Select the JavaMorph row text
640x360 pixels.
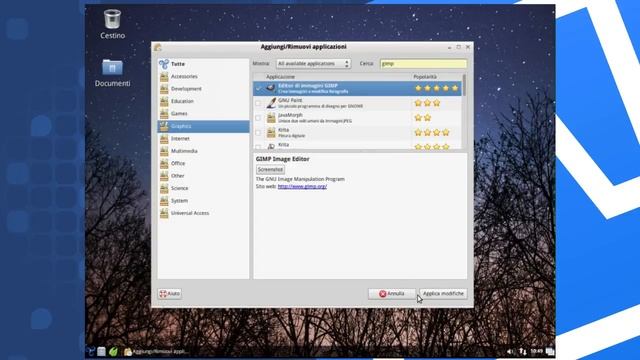pyautogui.click(x=315, y=118)
